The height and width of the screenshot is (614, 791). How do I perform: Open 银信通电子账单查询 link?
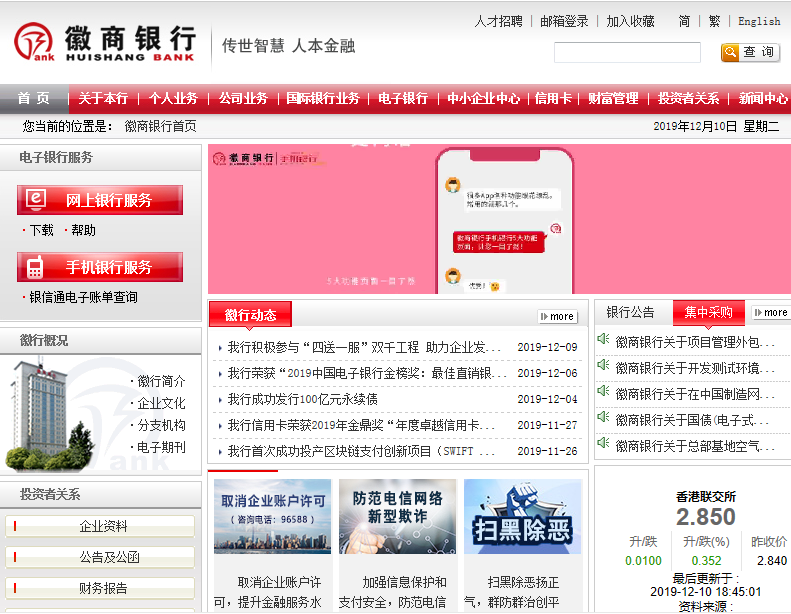pyautogui.click(x=83, y=297)
